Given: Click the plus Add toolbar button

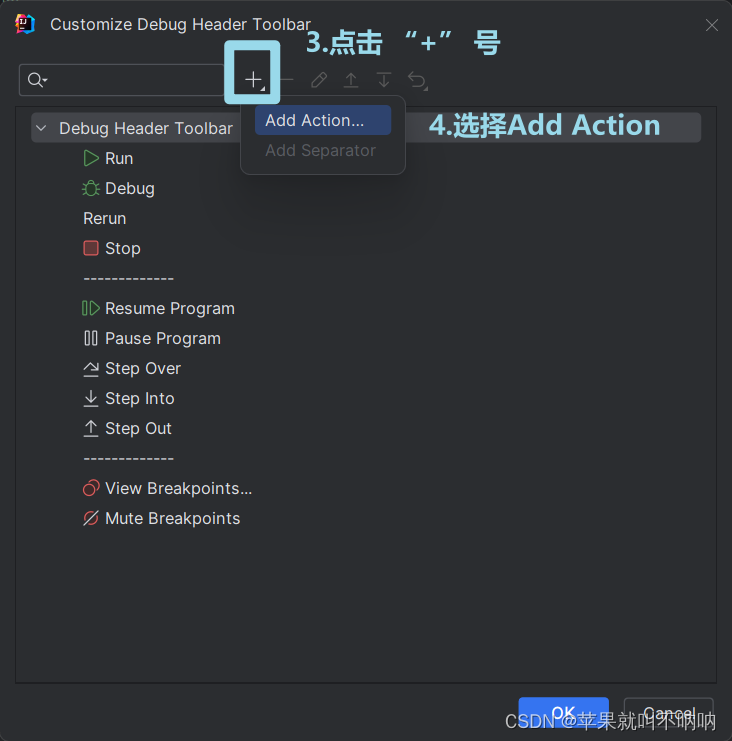Looking at the screenshot, I should (x=253, y=79).
